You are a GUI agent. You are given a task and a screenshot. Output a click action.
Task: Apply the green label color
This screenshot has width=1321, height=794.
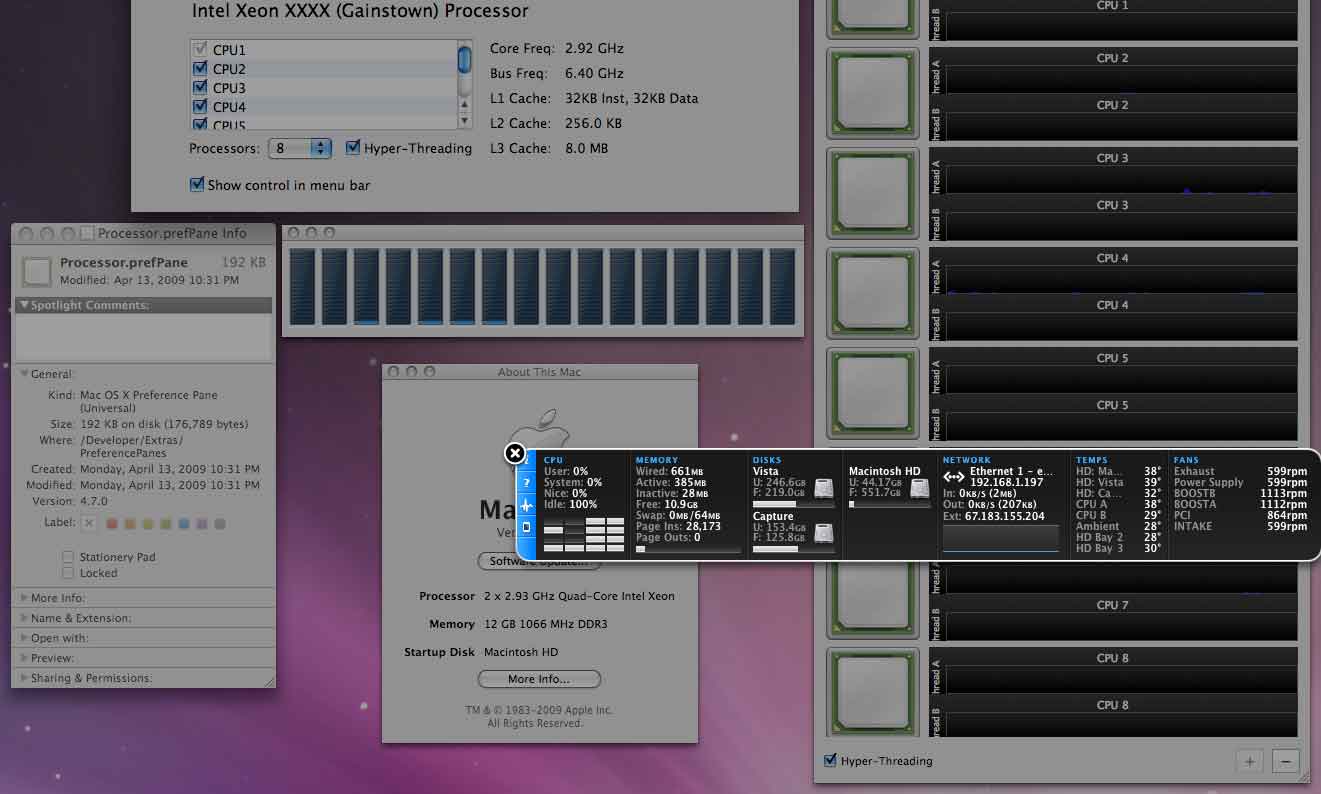(166, 523)
